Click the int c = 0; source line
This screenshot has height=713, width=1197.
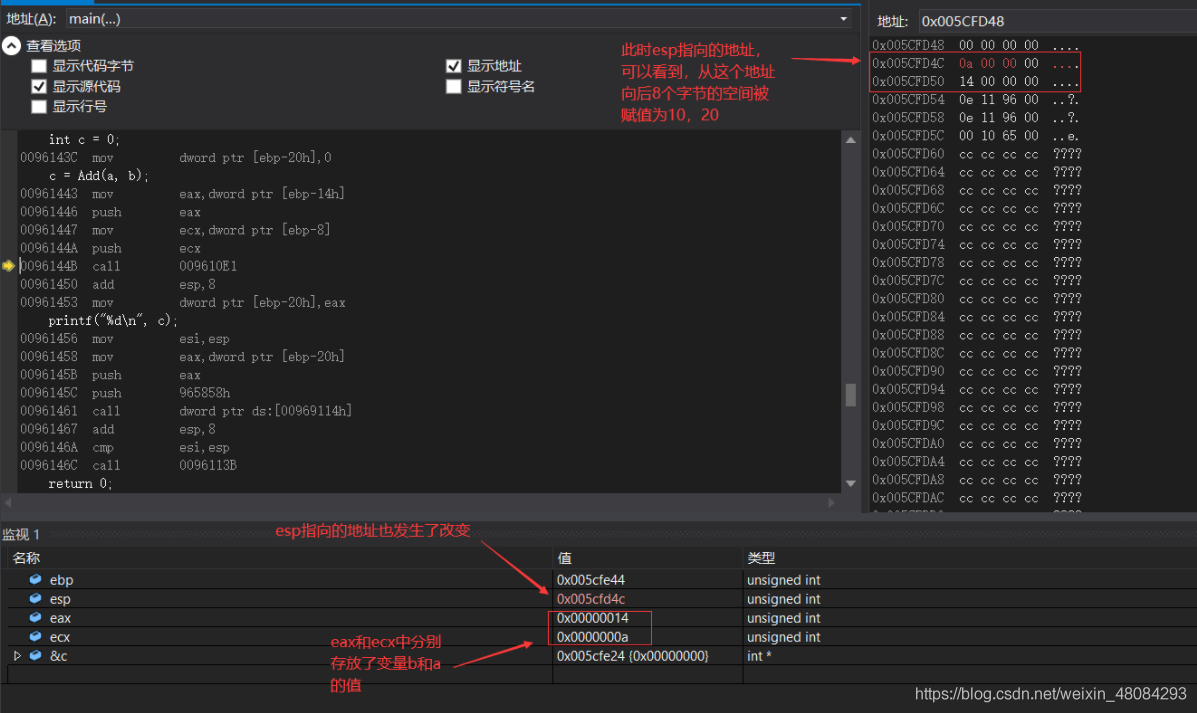point(84,140)
